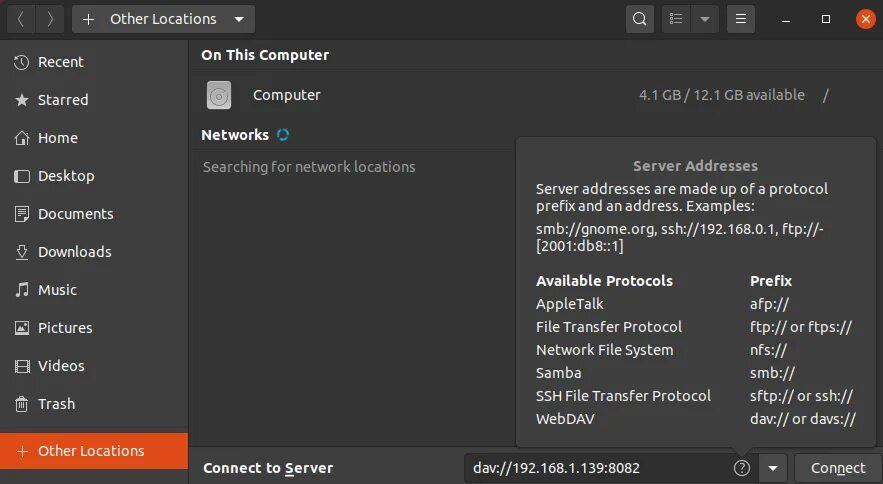Open the Starred sidebar item
This screenshot has height=484, width=883.
pyautogui.click(x=63, y=100)
